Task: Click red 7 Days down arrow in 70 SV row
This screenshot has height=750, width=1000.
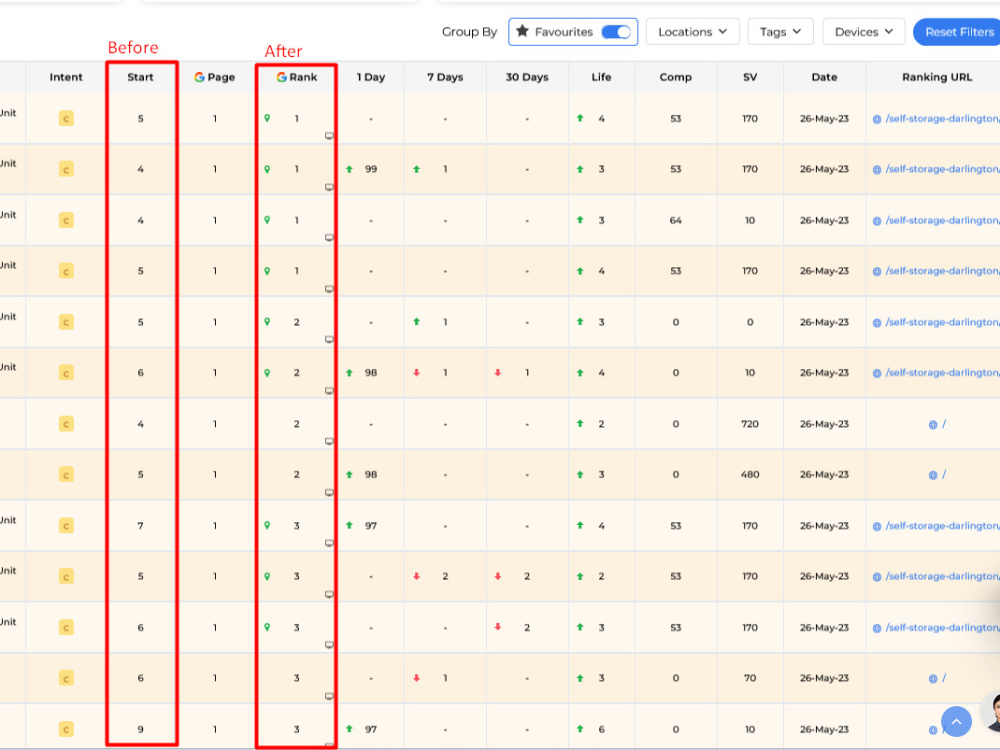Action: (x=416, y=678)
